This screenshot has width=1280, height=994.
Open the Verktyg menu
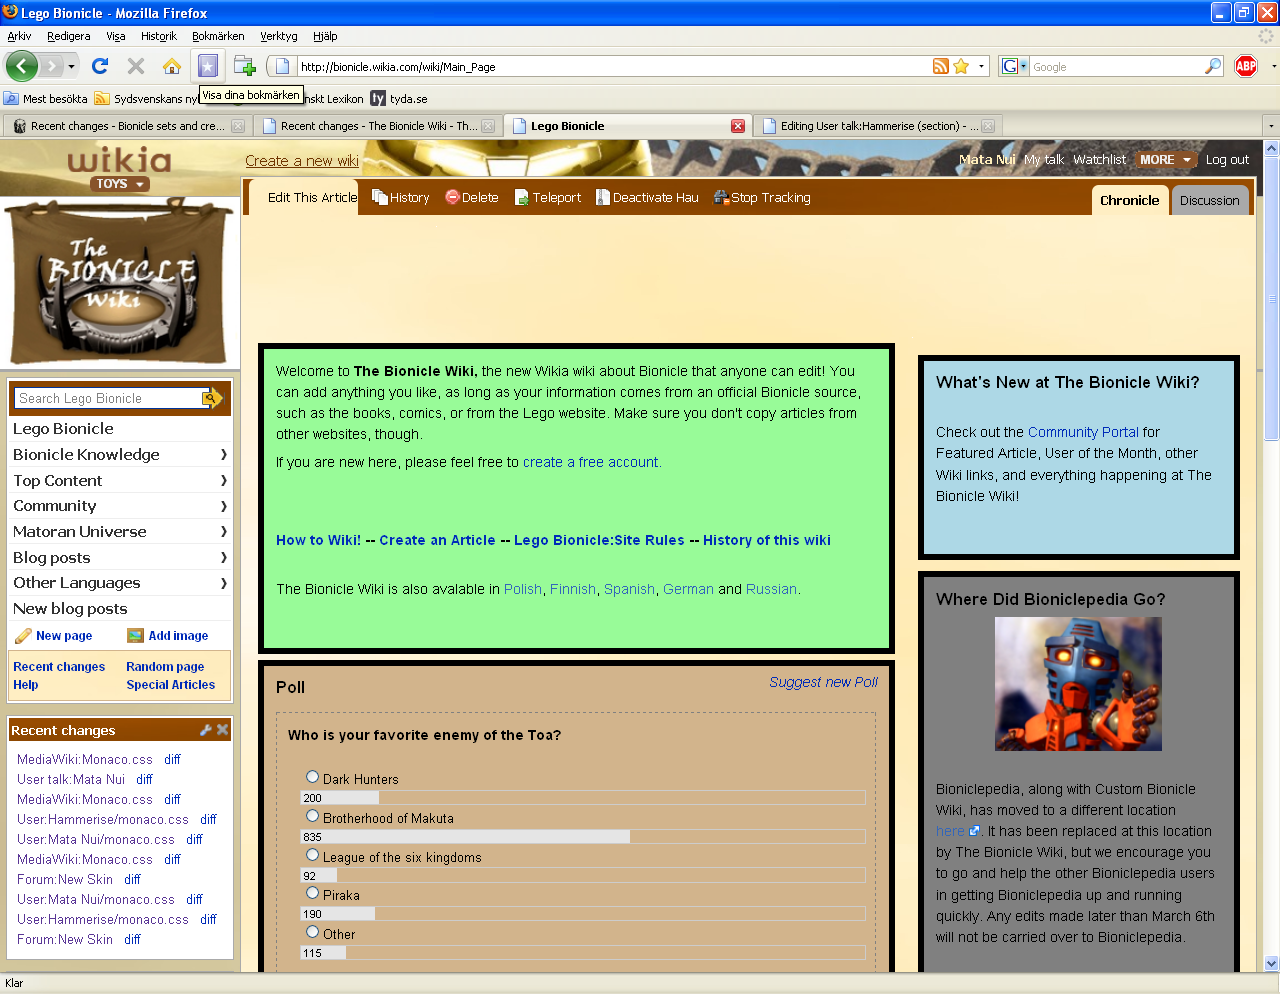pyautogui.click(x=279, y=36)
